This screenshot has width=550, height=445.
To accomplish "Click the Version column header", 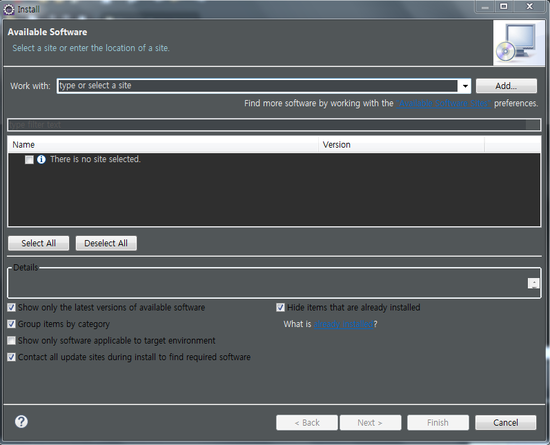I will coord(401,144).
